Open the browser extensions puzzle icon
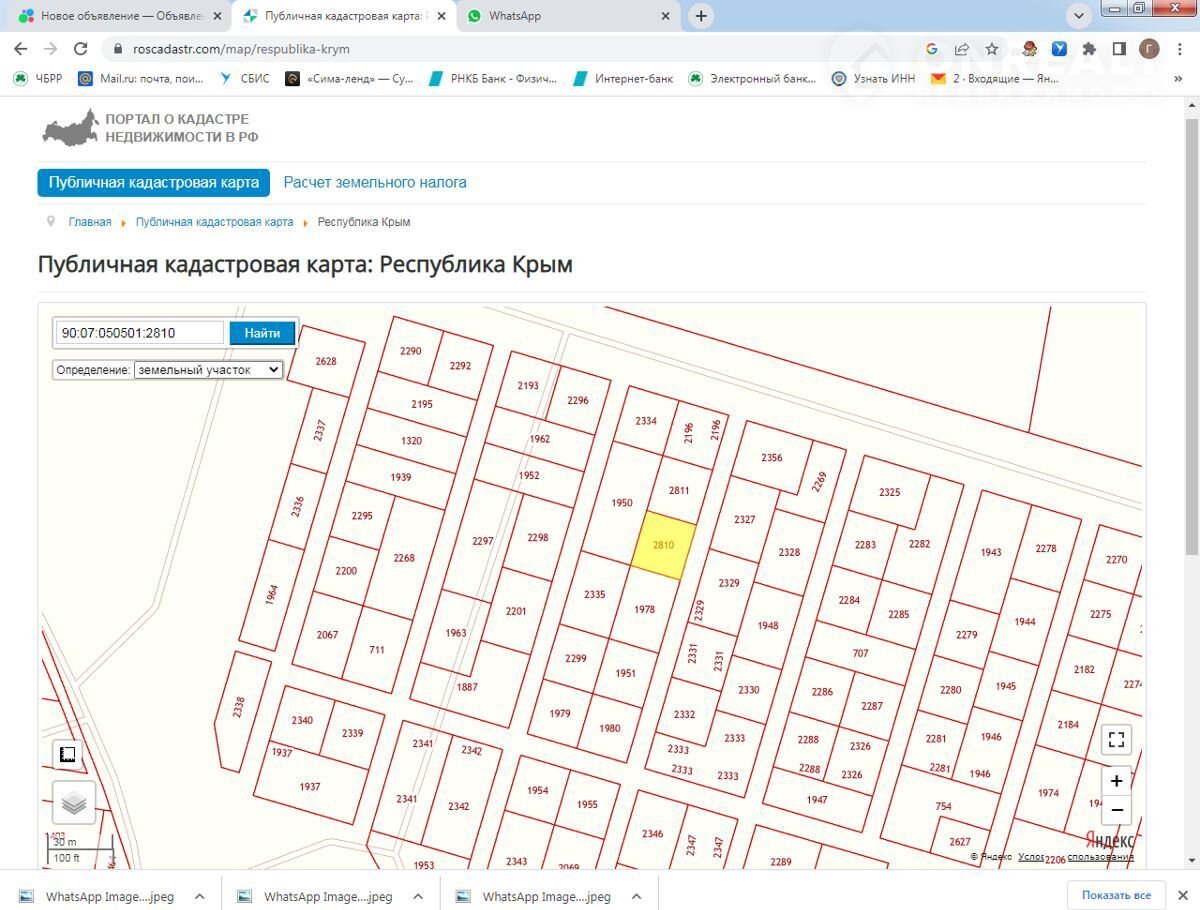The height and width of the screenshot is (910, 1200). point(1089,48)
